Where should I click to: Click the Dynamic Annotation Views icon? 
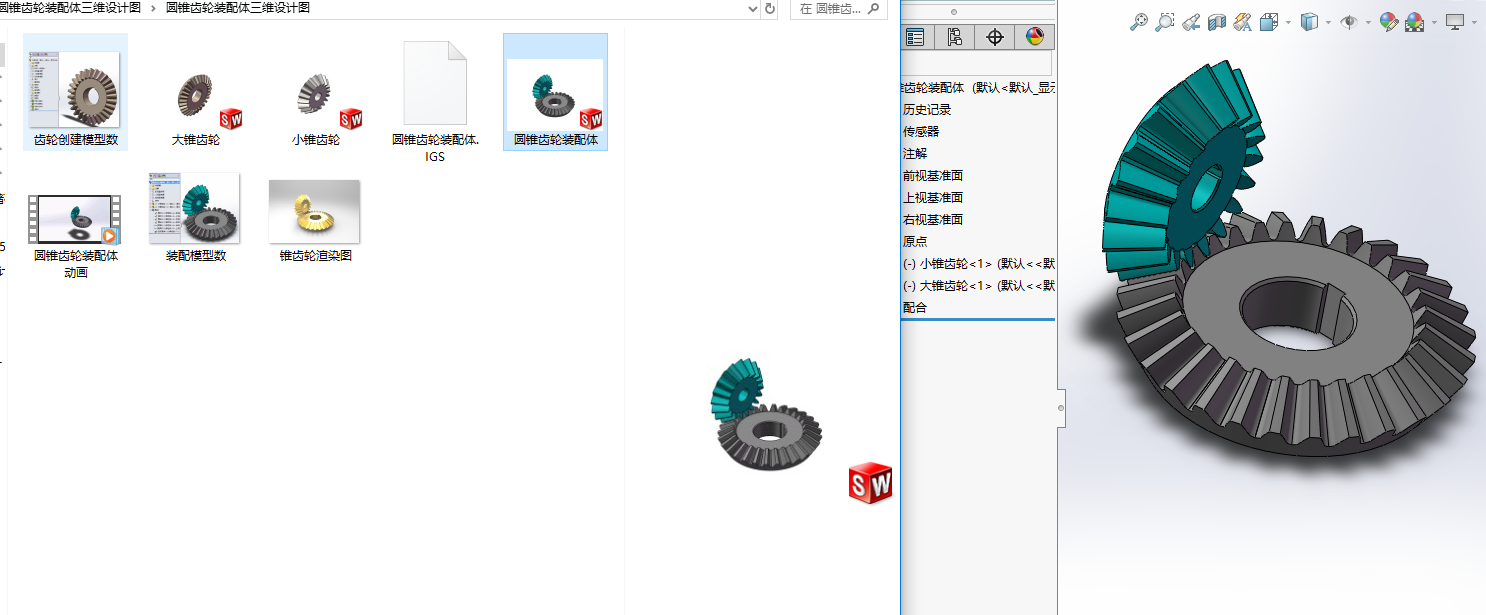coord(1243,21)
